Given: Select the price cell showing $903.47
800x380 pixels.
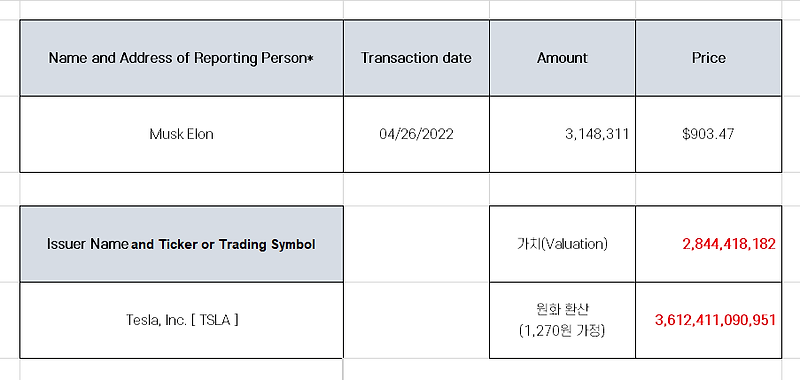Looking at the screenshot, I should click(709, 134).
